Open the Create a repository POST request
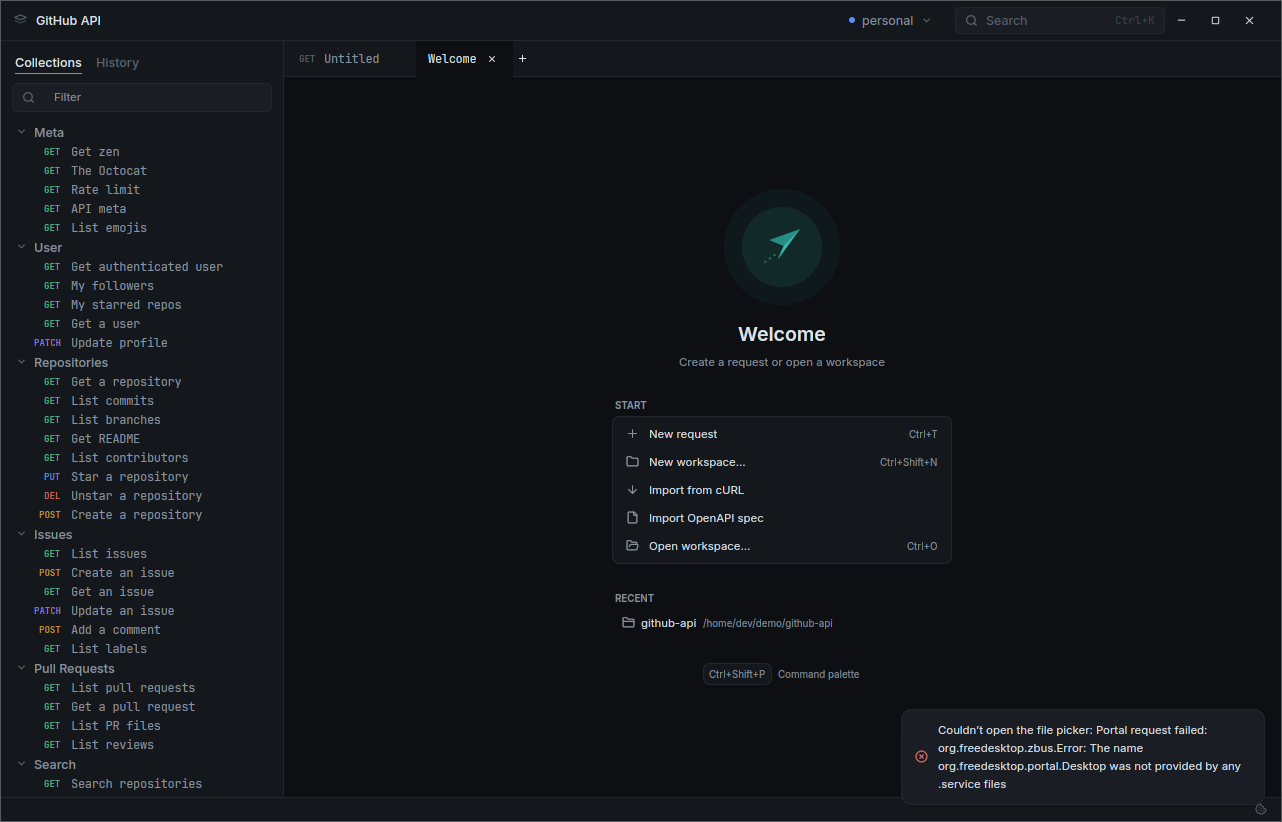1282x822 pixels. tap(142, 515)
